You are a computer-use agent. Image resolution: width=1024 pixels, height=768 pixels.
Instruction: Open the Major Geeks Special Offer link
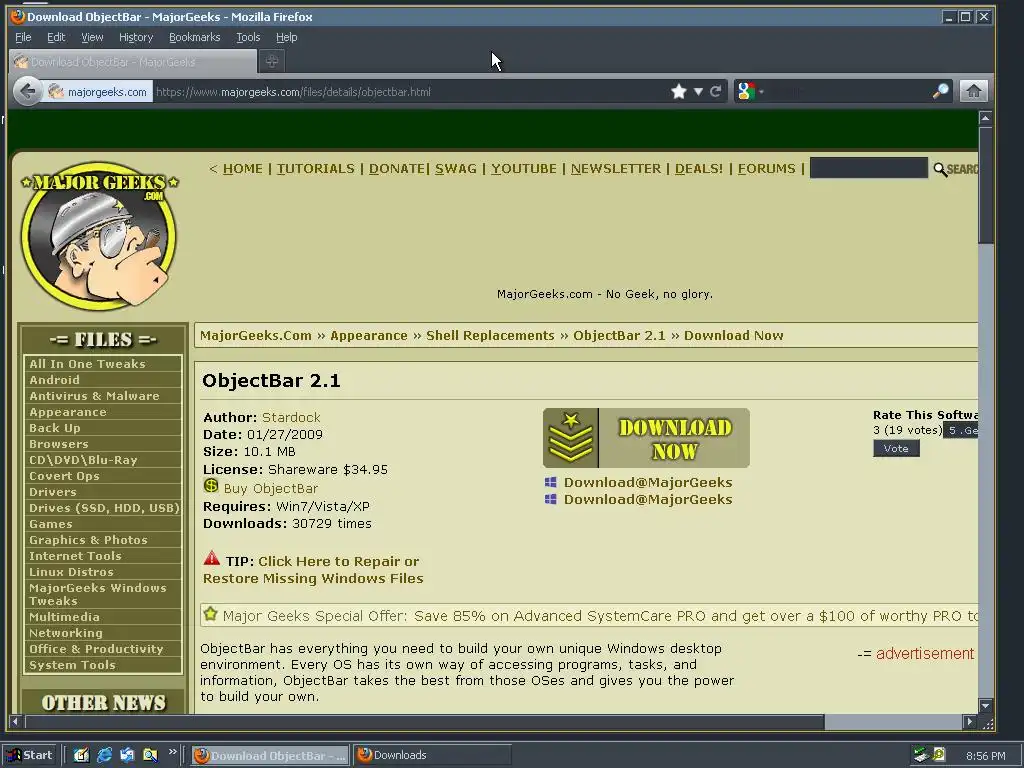[x=600, y=616]
